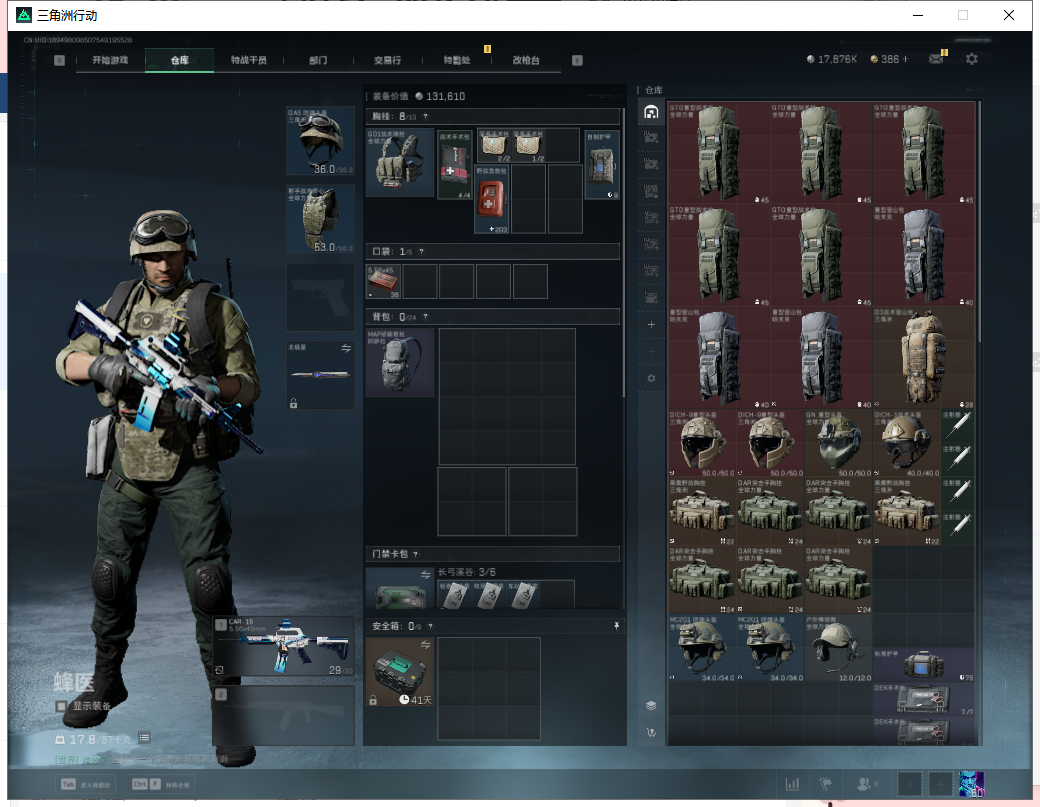Click the empty secondary weapon slot 2
This screenshot has height=807, width=1040.
284,715
